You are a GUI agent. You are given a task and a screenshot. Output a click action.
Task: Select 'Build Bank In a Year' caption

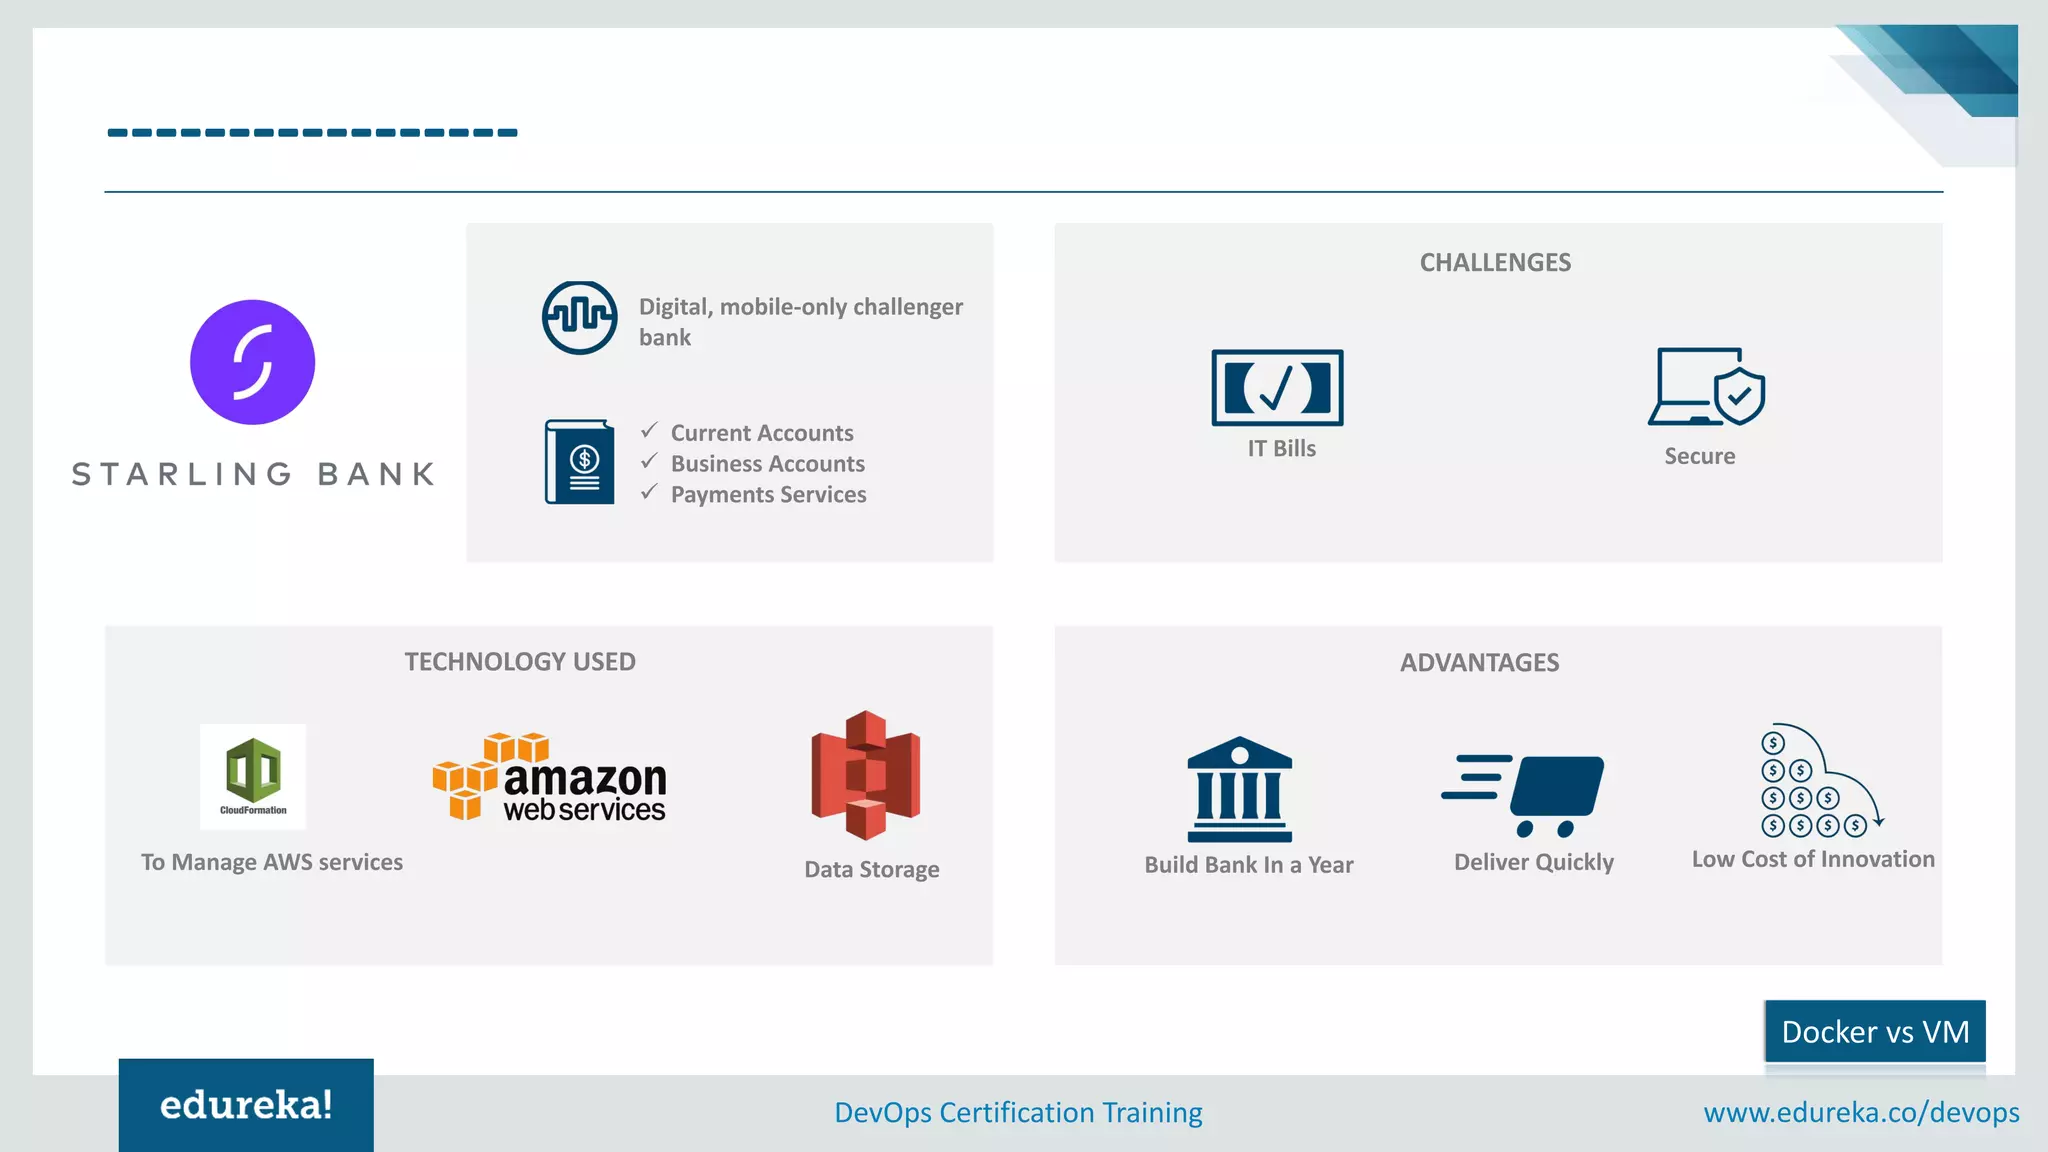(x=1249, y=865)
